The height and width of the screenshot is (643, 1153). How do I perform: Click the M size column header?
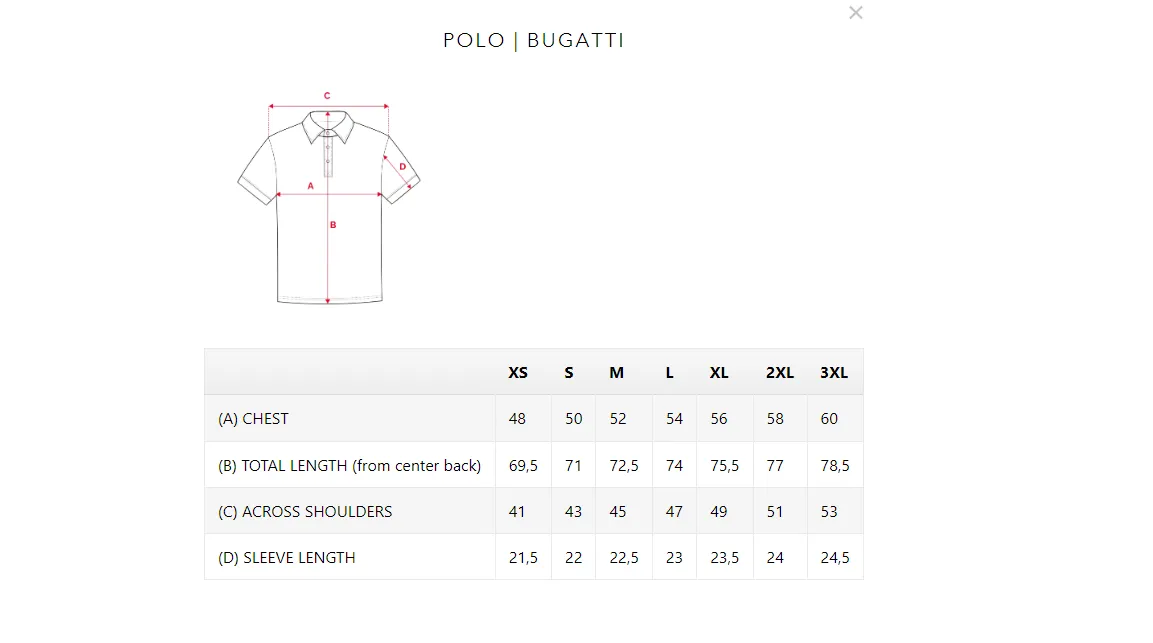click(616, 373)
